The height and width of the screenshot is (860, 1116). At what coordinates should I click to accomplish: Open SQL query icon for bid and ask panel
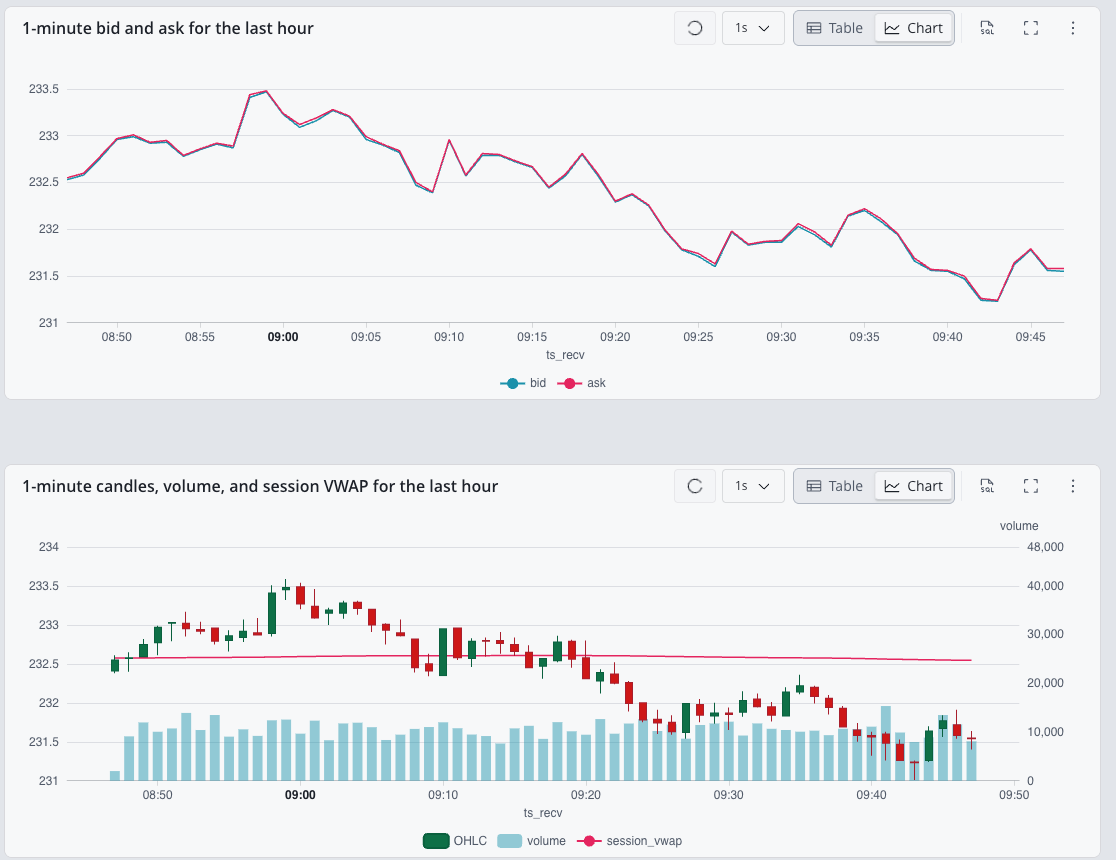987,28
